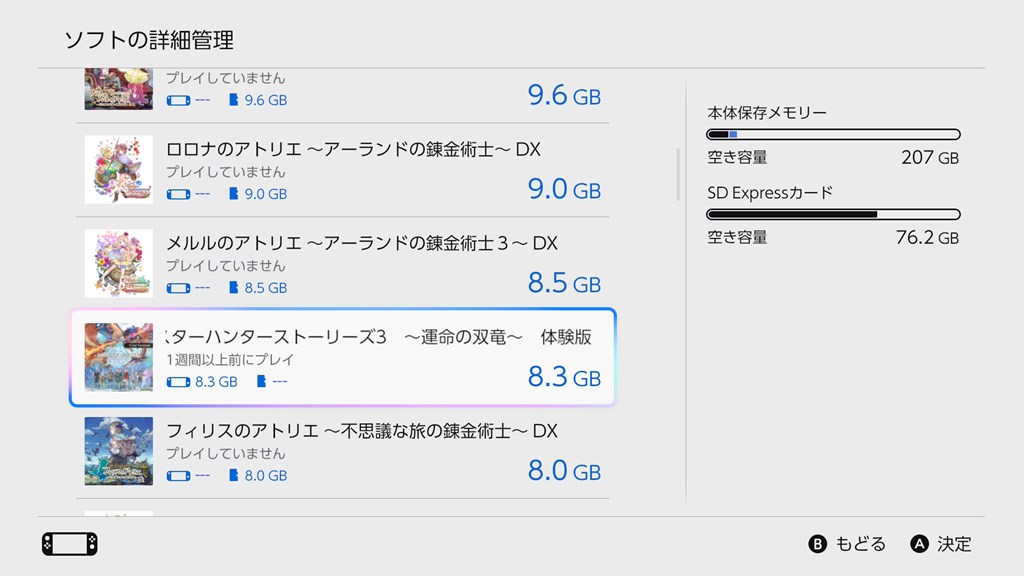Click the B button icon for もどる
This screenshot has height=576, width=1024.
click(817, 544)
